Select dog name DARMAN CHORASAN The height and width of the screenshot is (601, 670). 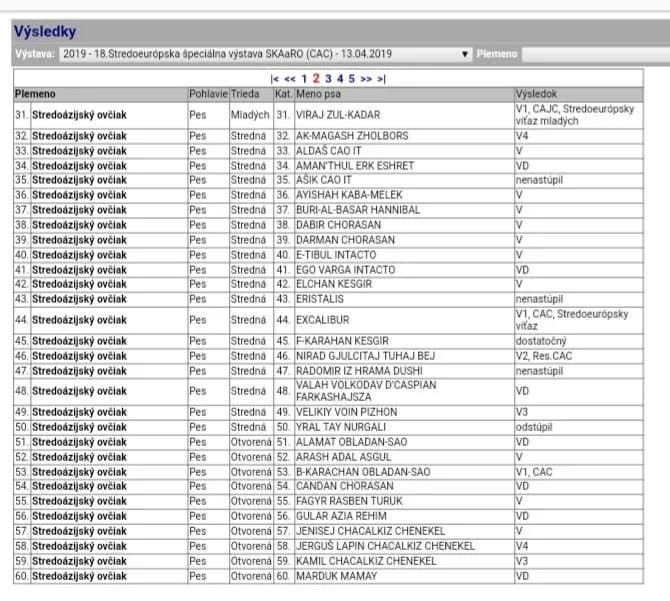pyautogui.click(x=345, y=240)
